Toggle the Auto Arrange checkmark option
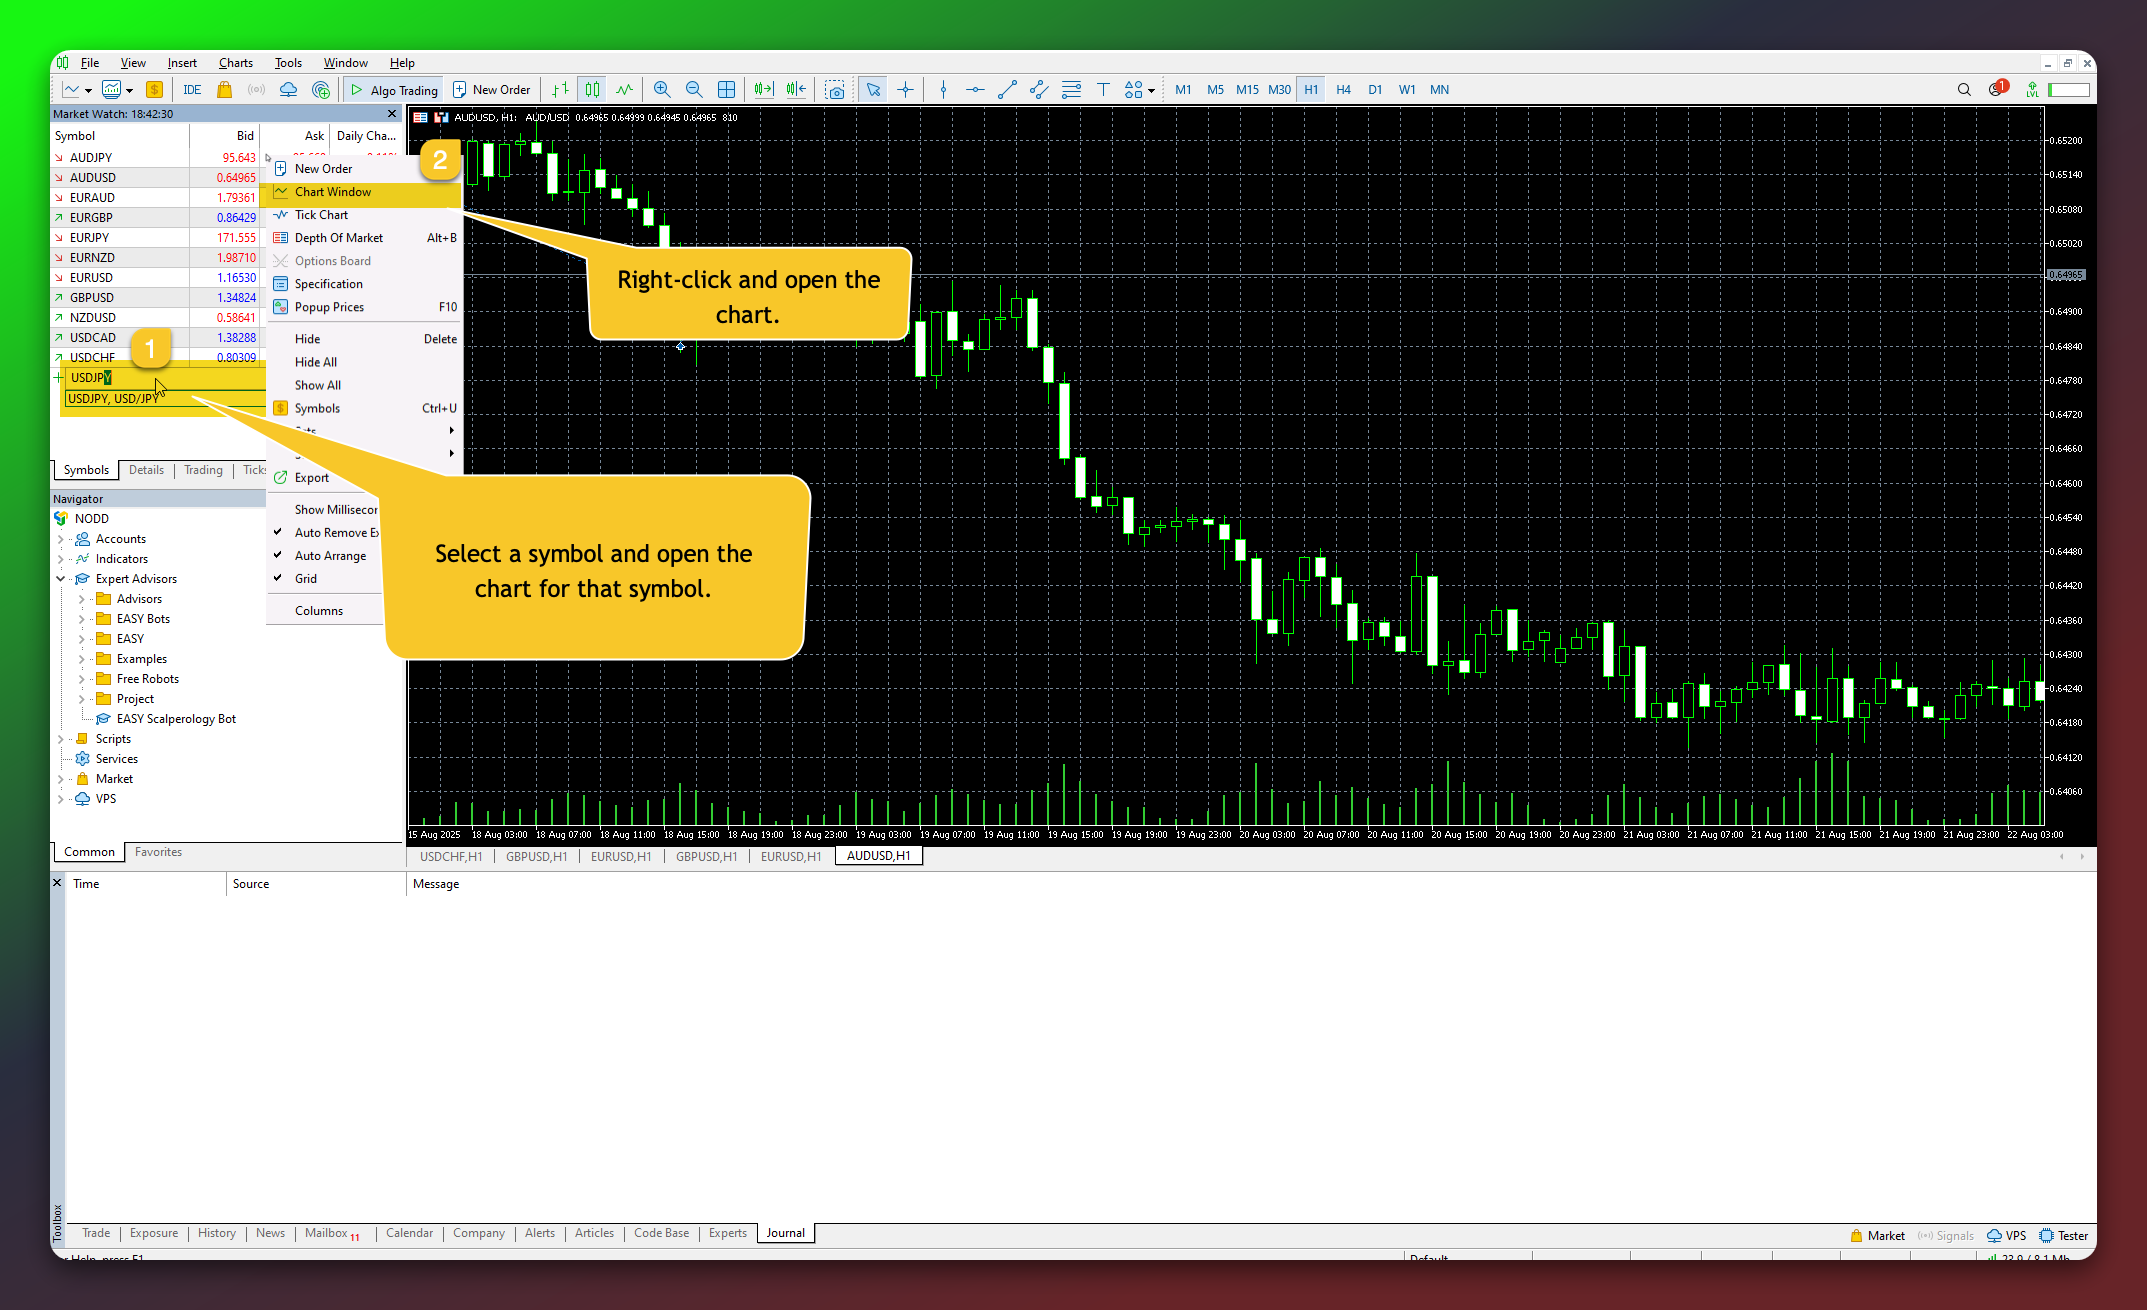Viewport: 2147px width, 1310px height. coord(330,555)
